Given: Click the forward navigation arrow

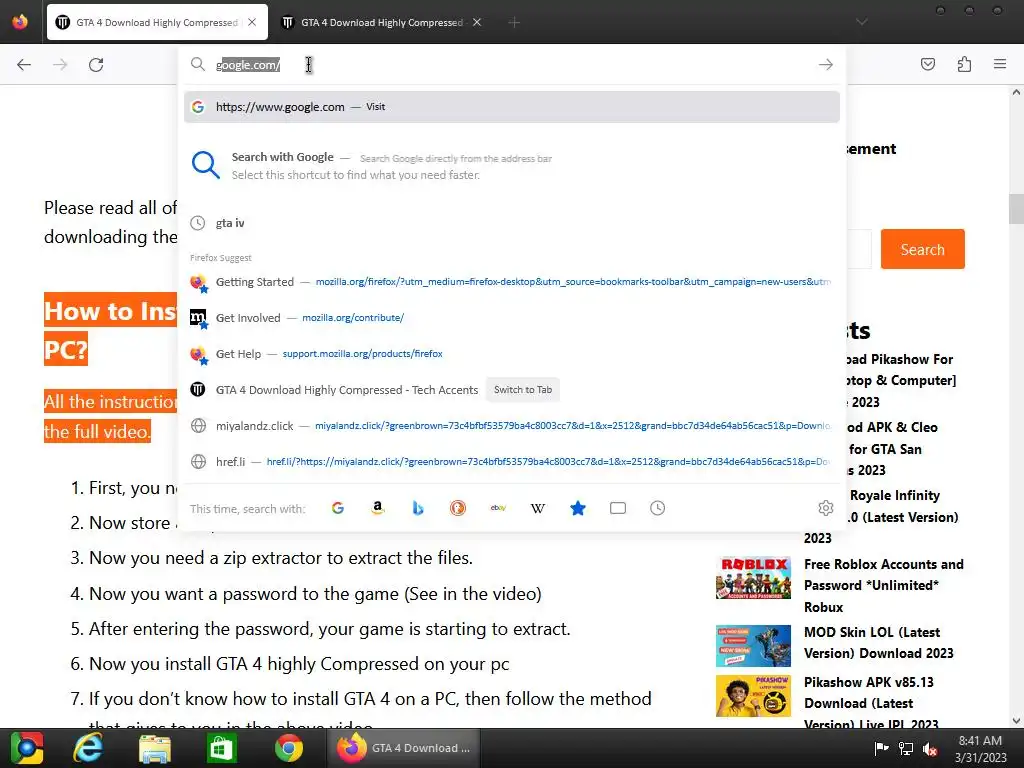Looking at the screenshot, I should click(60, 65).
